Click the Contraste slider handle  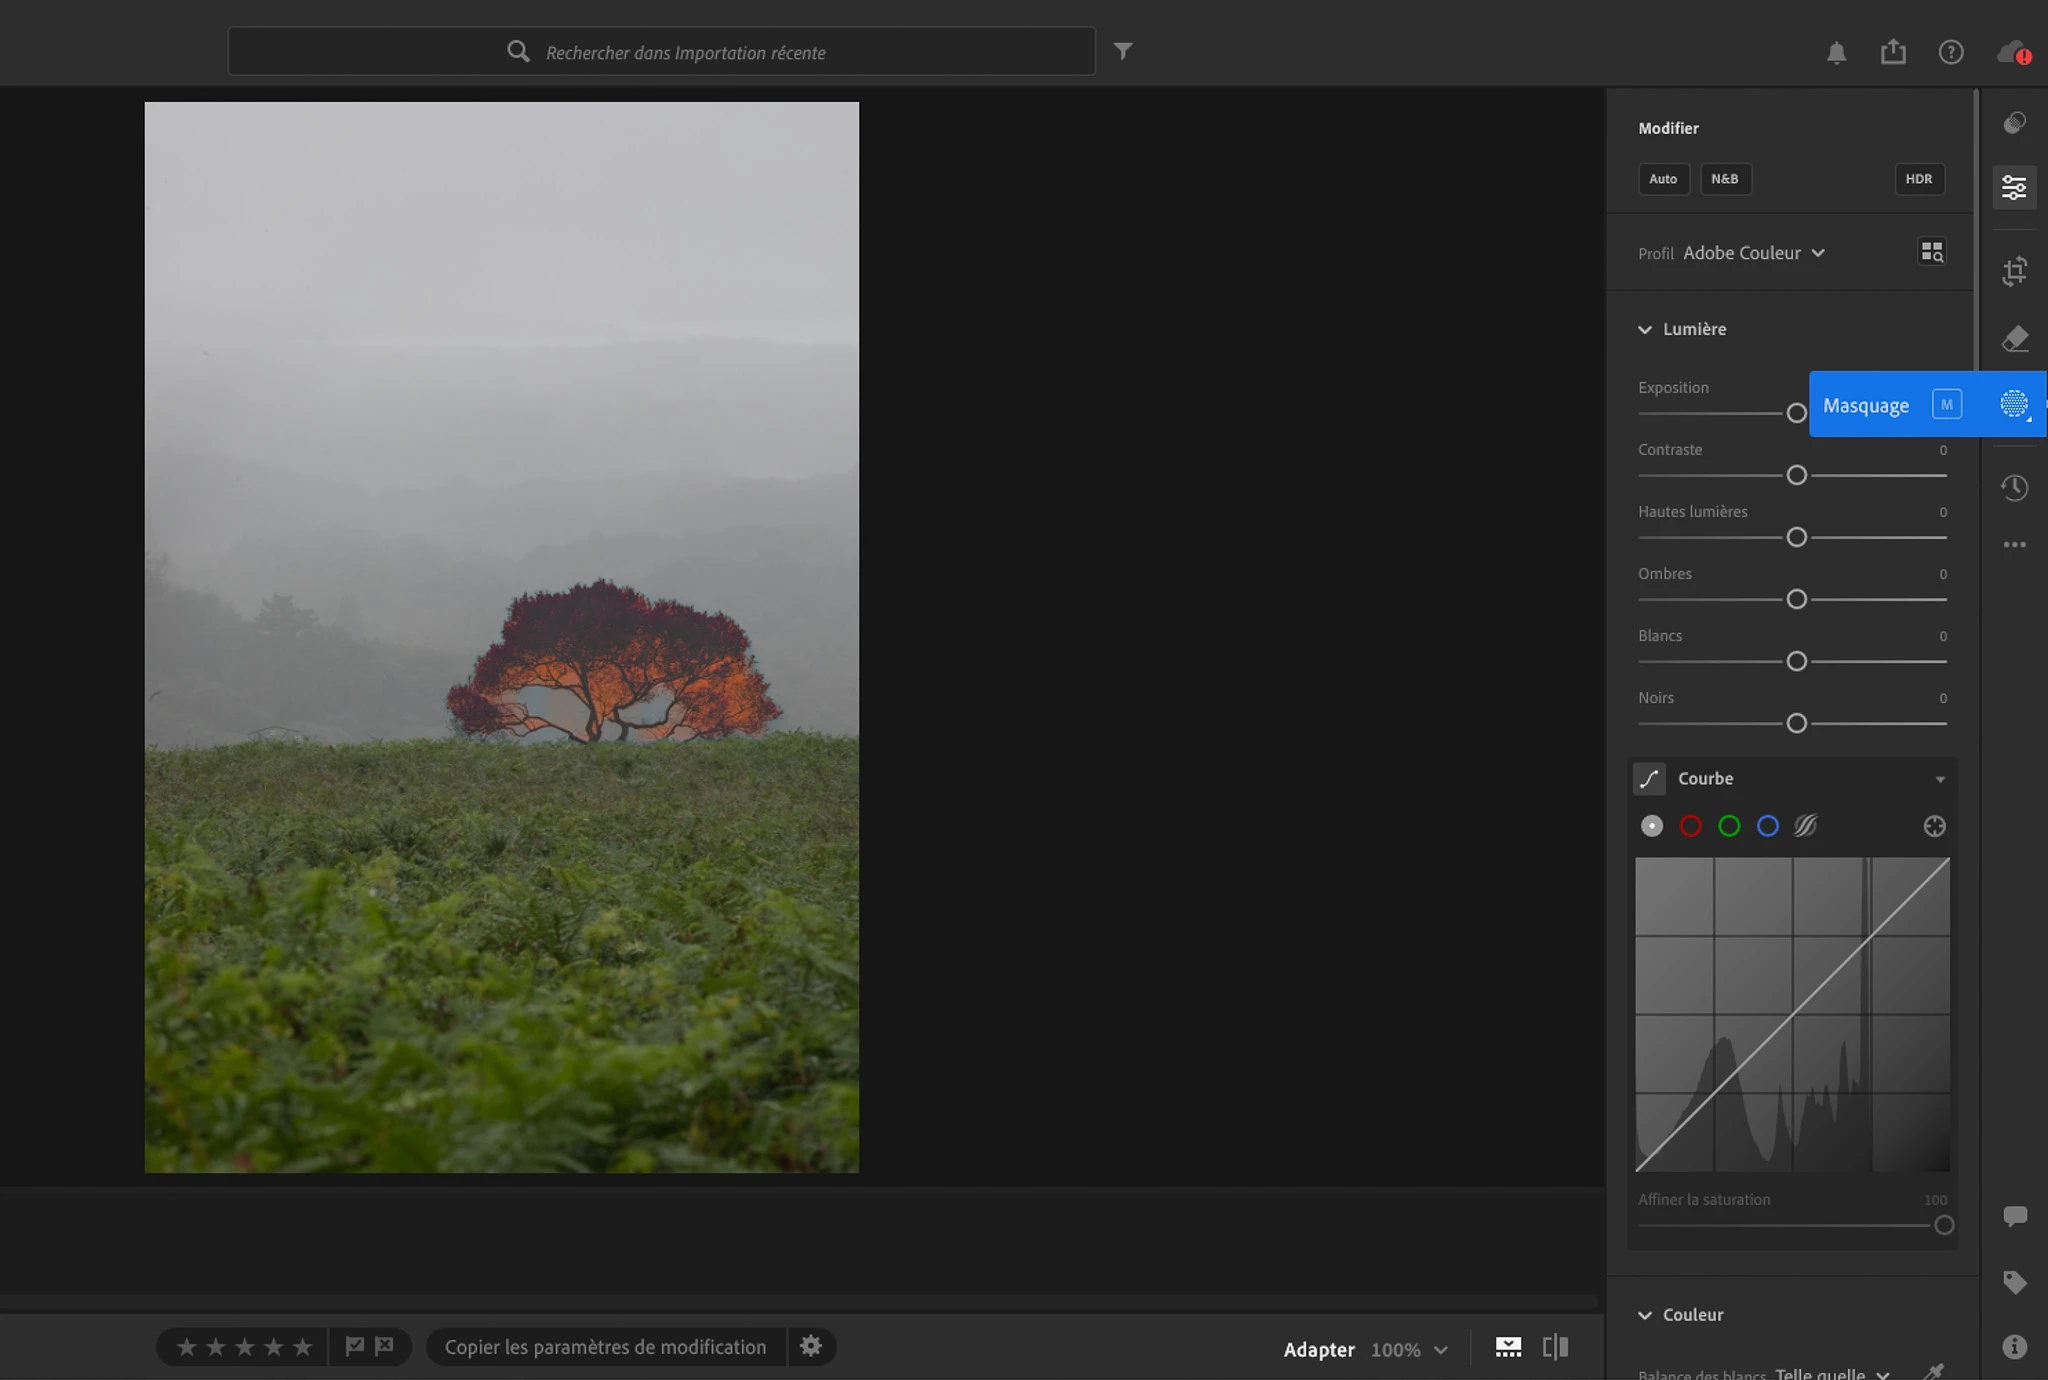click(1796, 475)
